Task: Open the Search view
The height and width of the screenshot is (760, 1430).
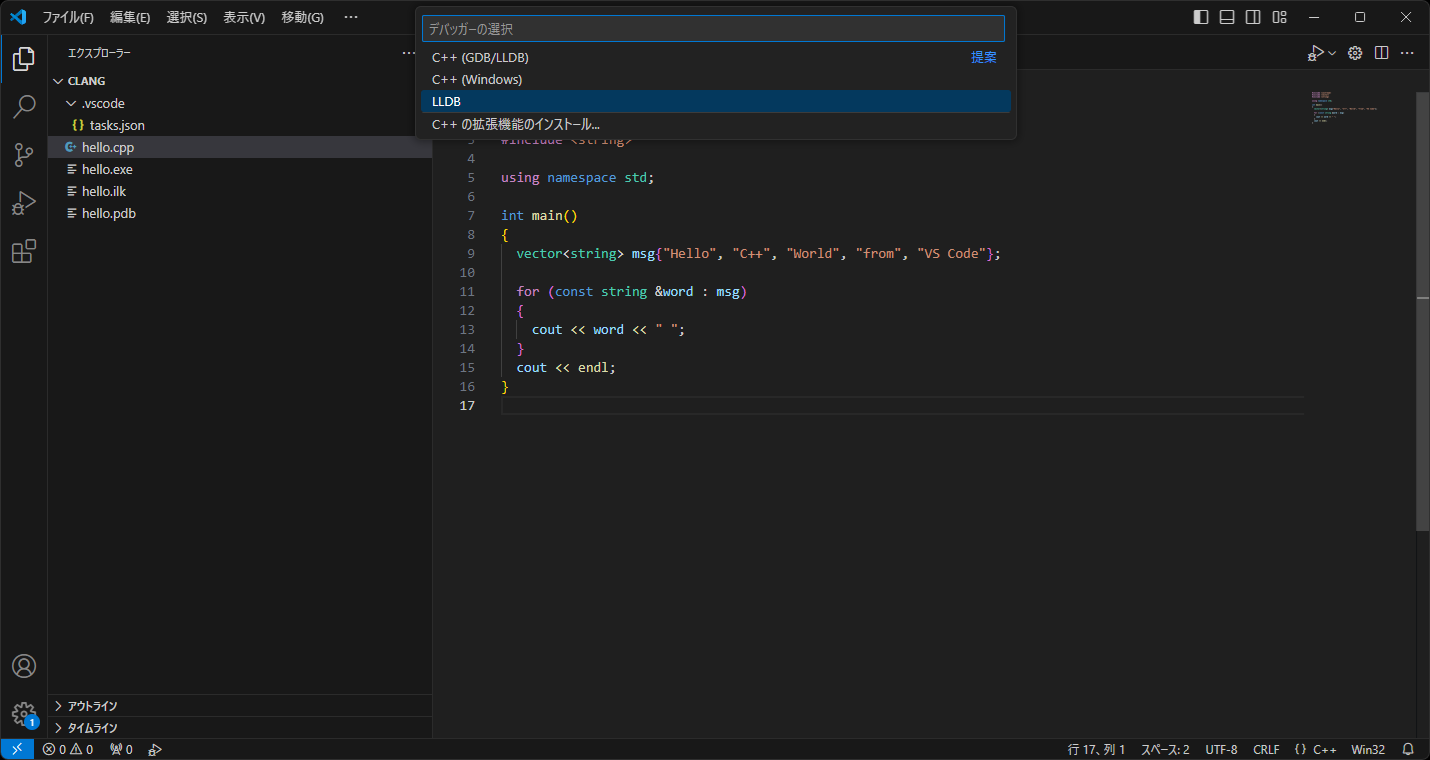Action: coord(22,107)
